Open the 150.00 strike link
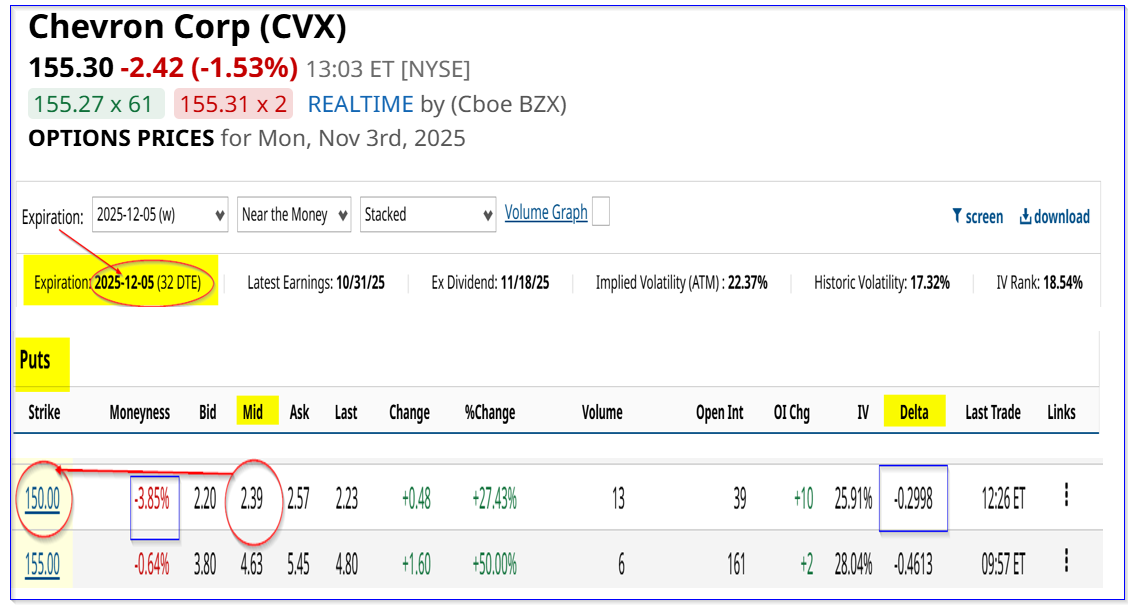This screenshot has height=606, width=1128. tap(42, 497)
